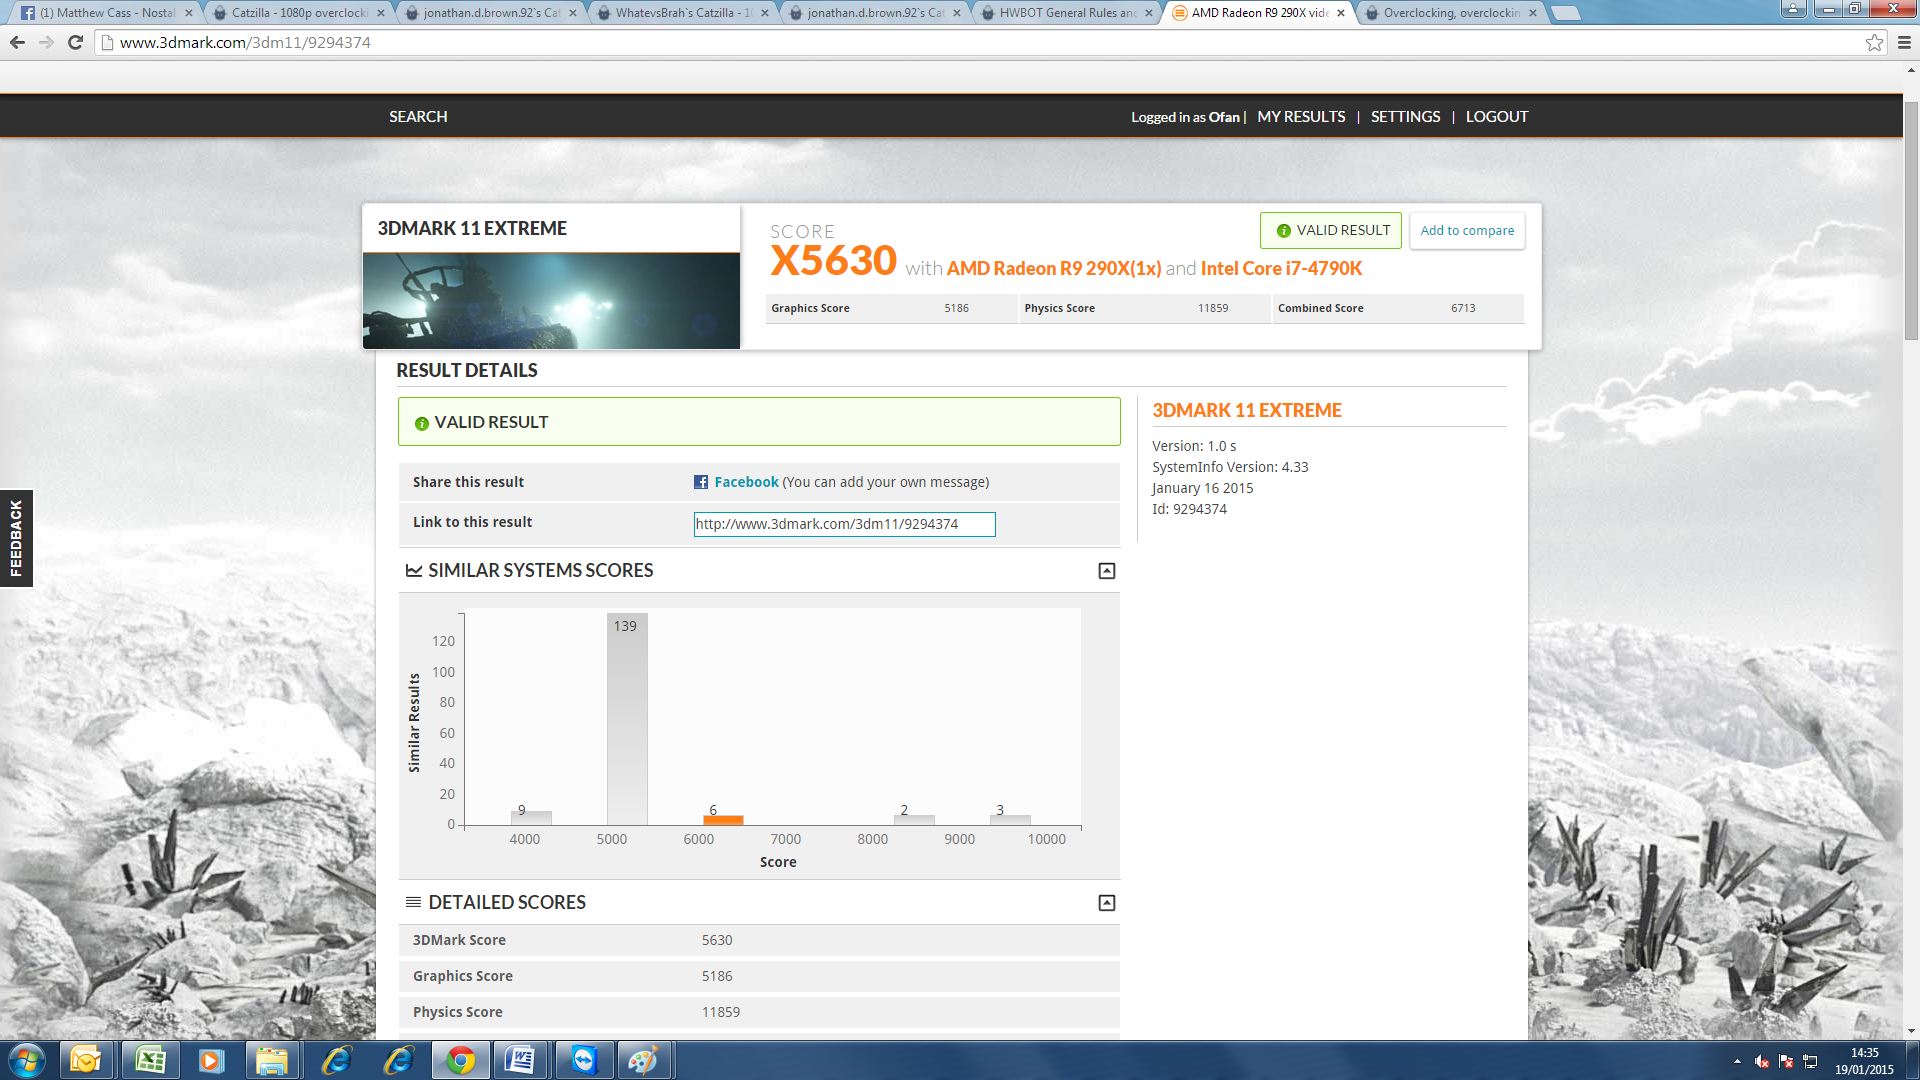
Task: Reload the 3DMark result page
Action: click(x=75, y=42)
